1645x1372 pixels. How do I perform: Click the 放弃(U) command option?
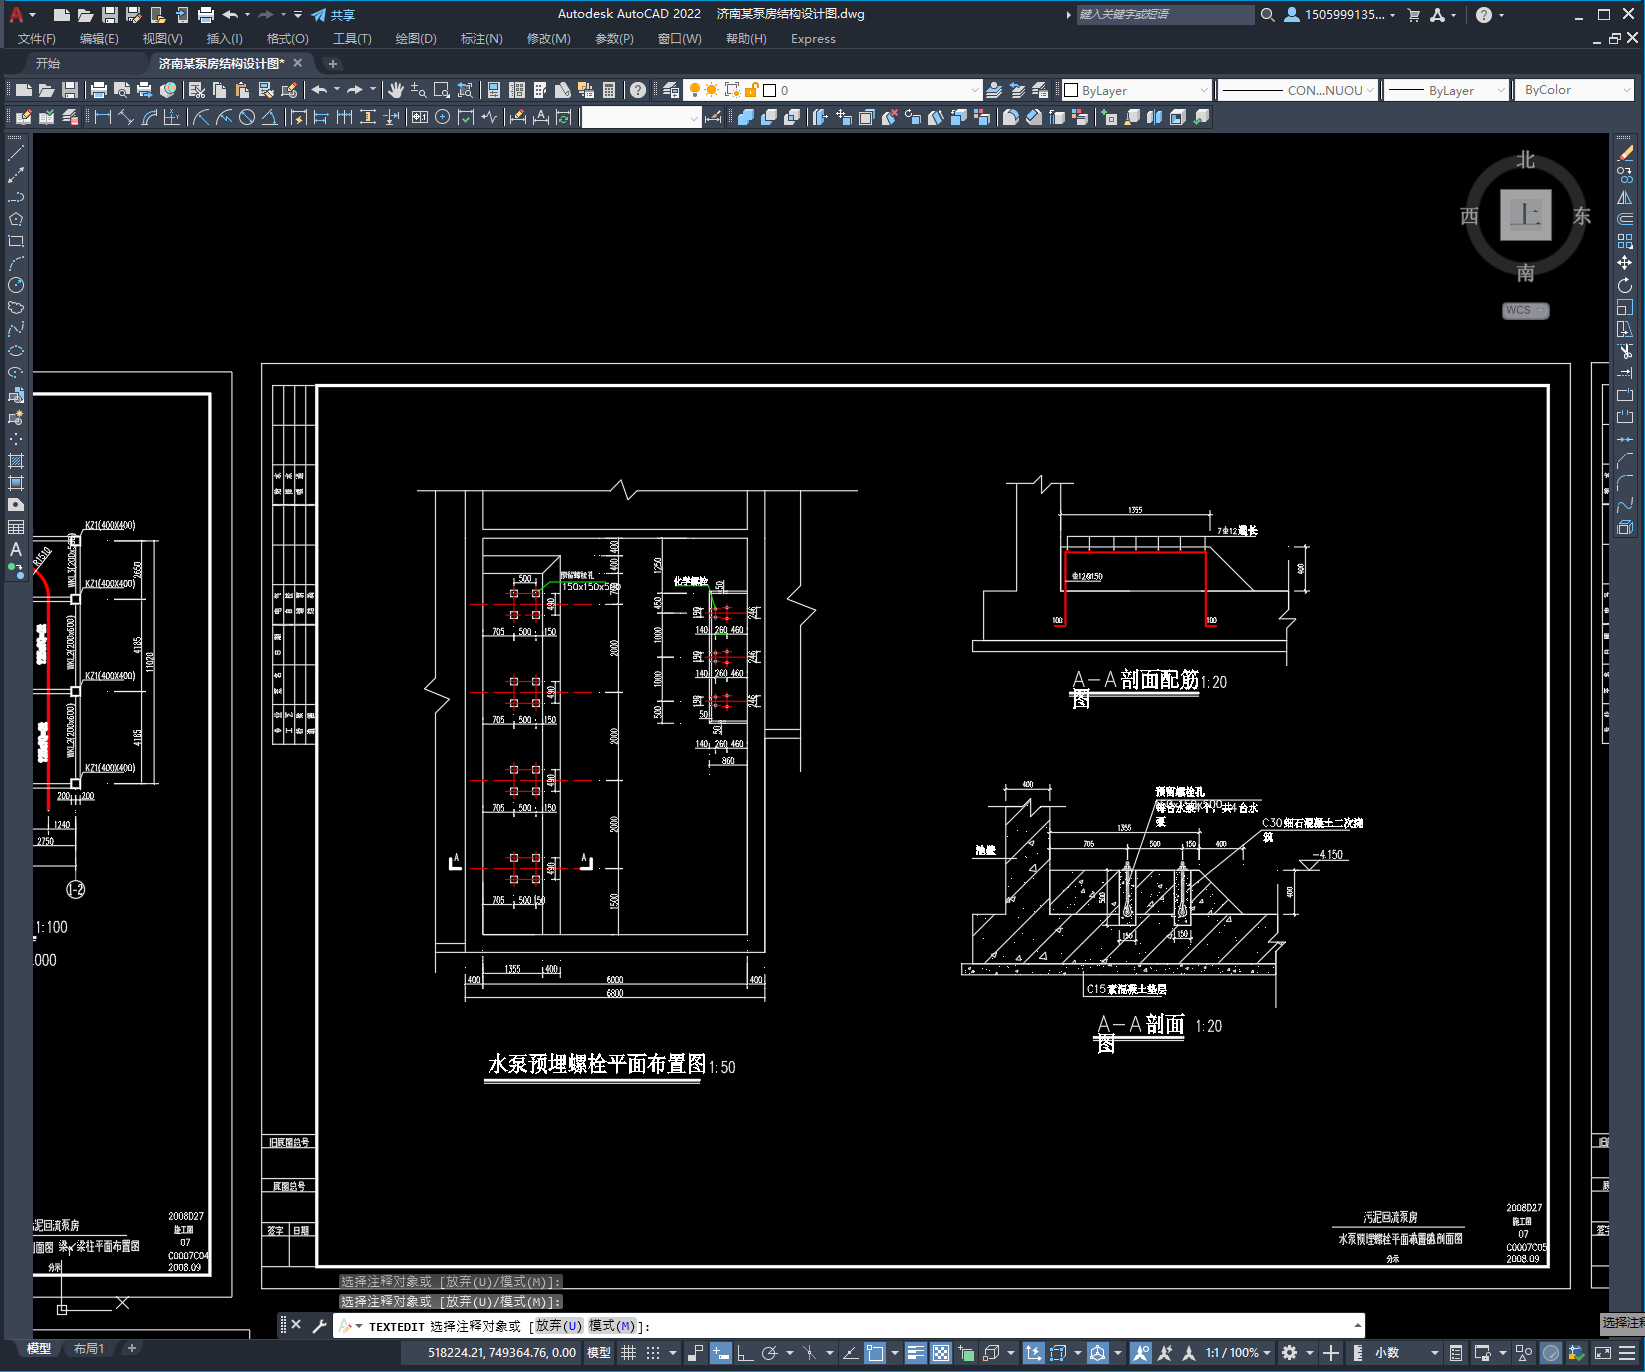pyautogui.click(x=559, y=1326)
